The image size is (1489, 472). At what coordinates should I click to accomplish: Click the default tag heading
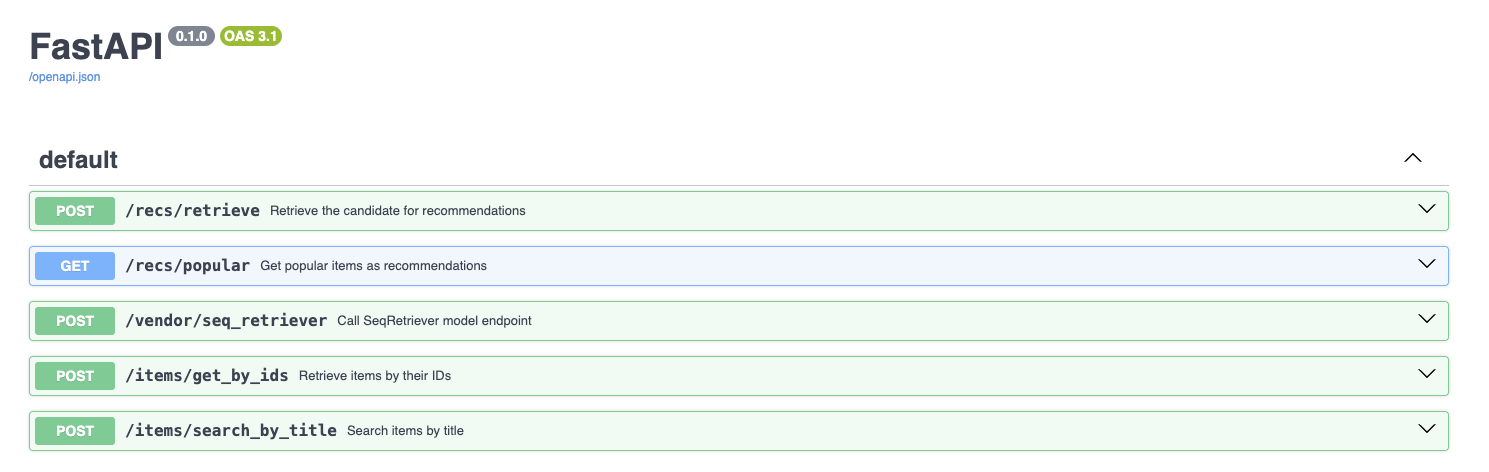pos(78,160)
